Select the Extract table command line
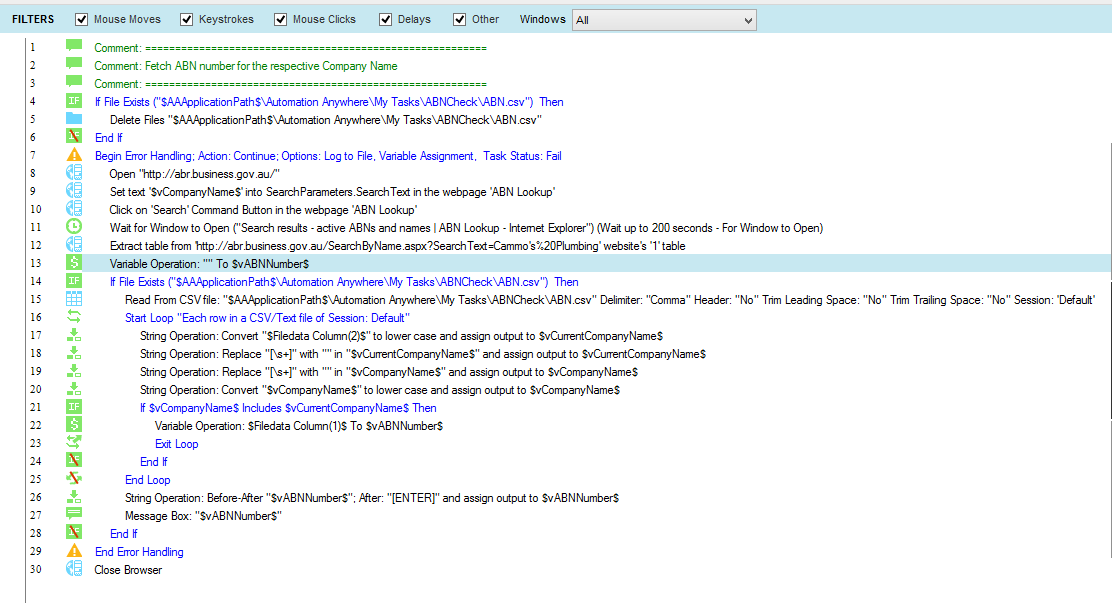This screenshot has height=603, width=1112. point(397,246)
